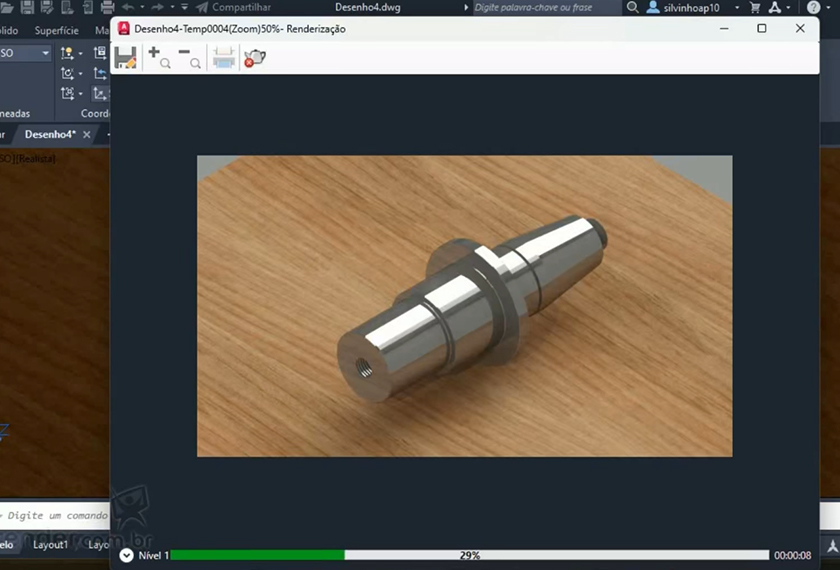Expand render details chevron beside Nível 1
Image resolution: width=840 pixels, height=570 pixels.
click(126, 555)
